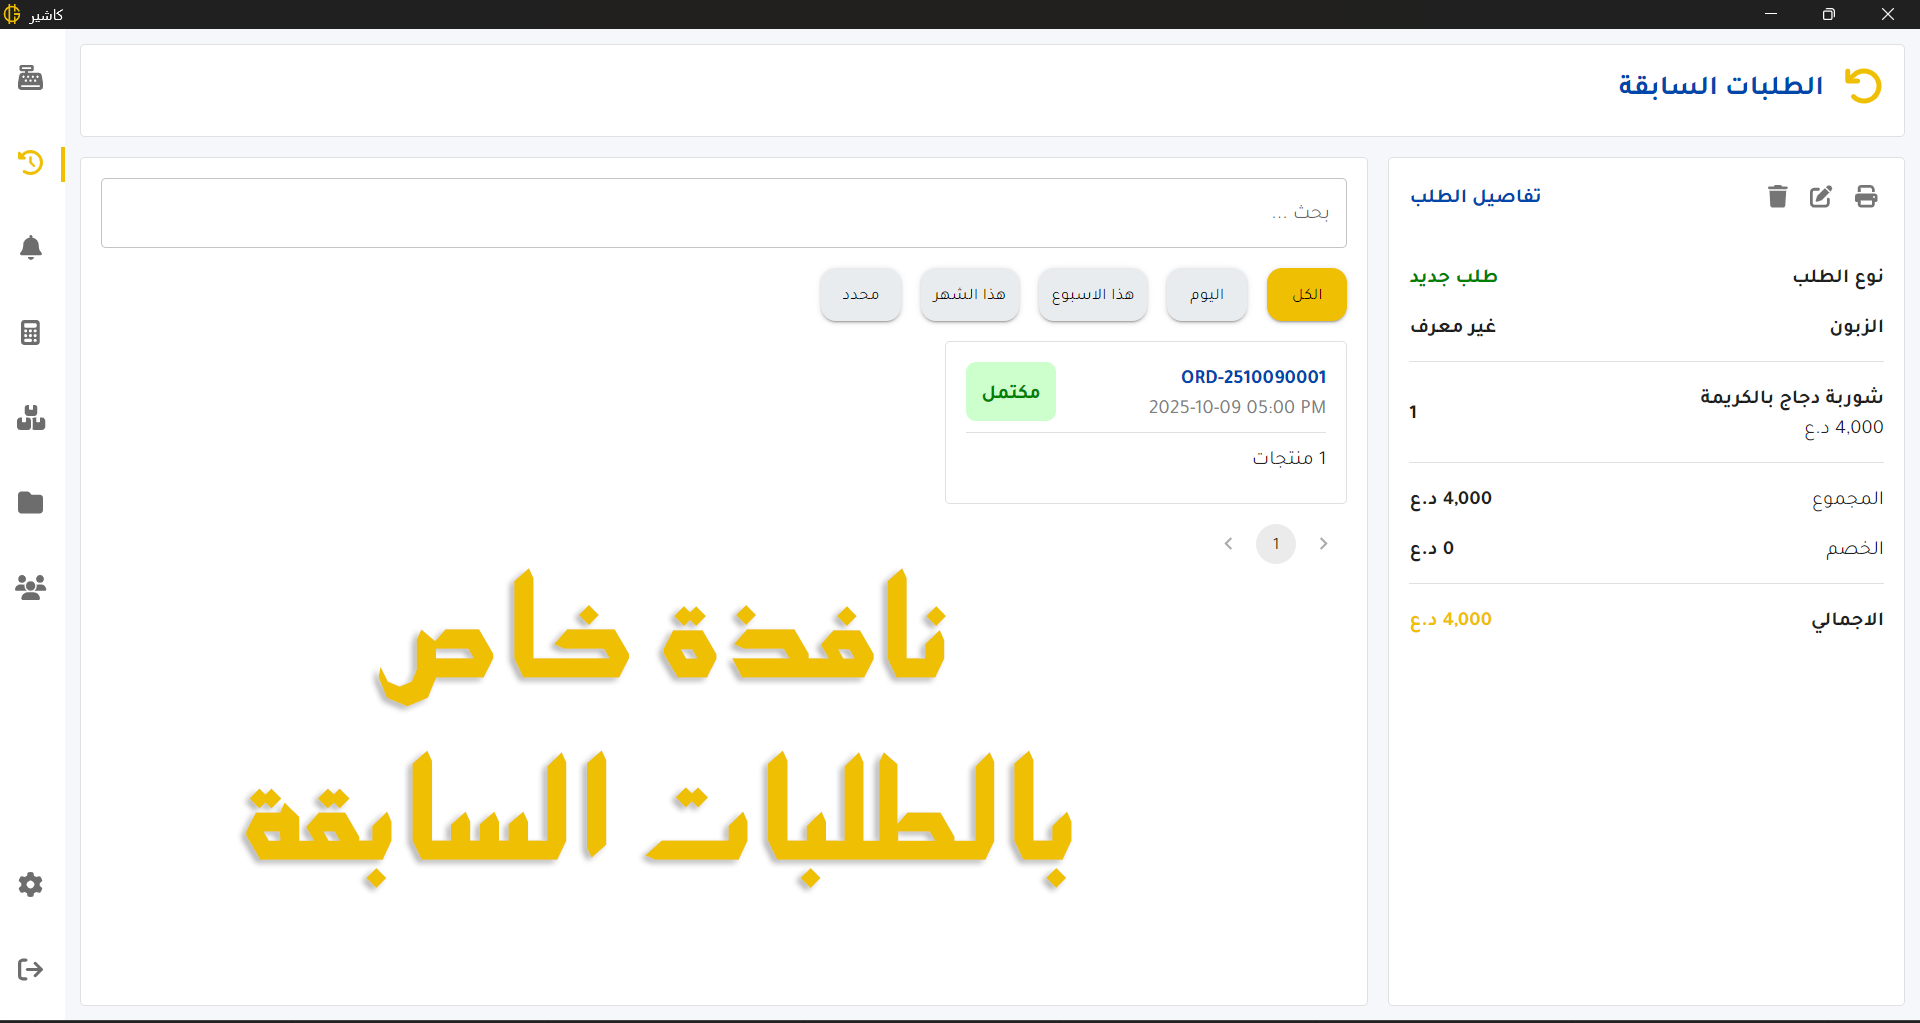The height and width of the screenshot is (1023, 1920).
Task: Edit the order using pencil icon
Action: [x=1821, y=196]
